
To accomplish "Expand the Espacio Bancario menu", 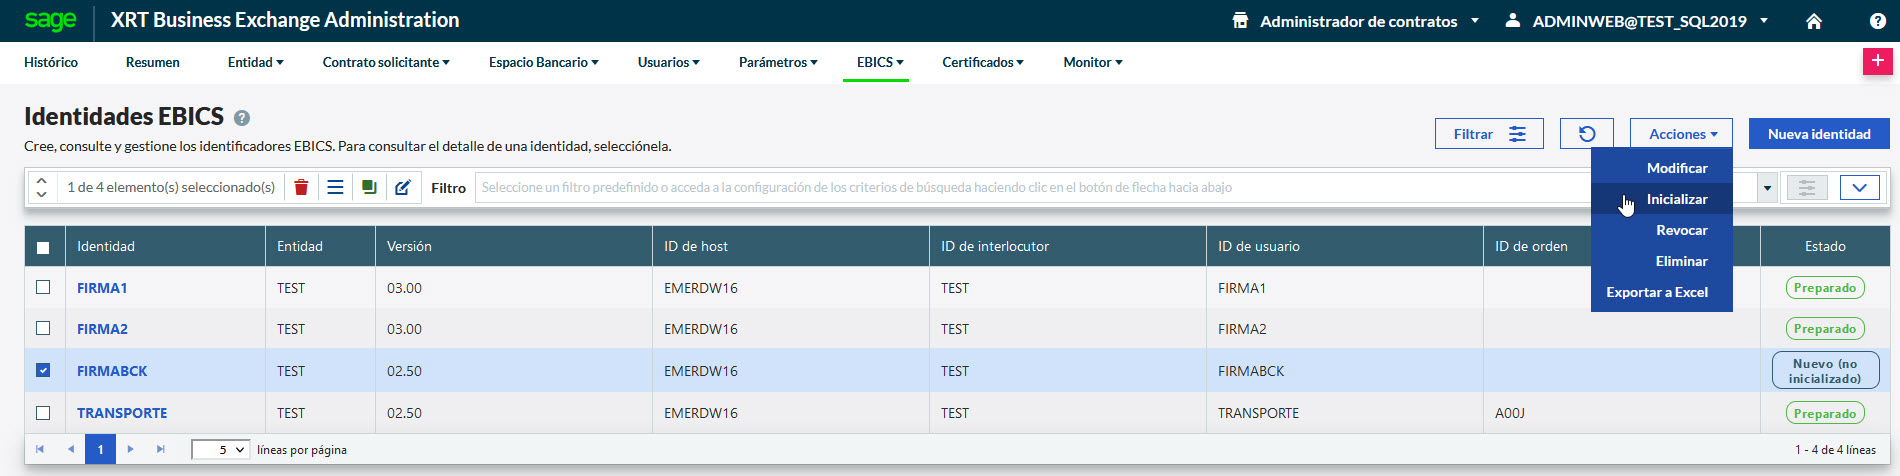I will click(544, 62).
